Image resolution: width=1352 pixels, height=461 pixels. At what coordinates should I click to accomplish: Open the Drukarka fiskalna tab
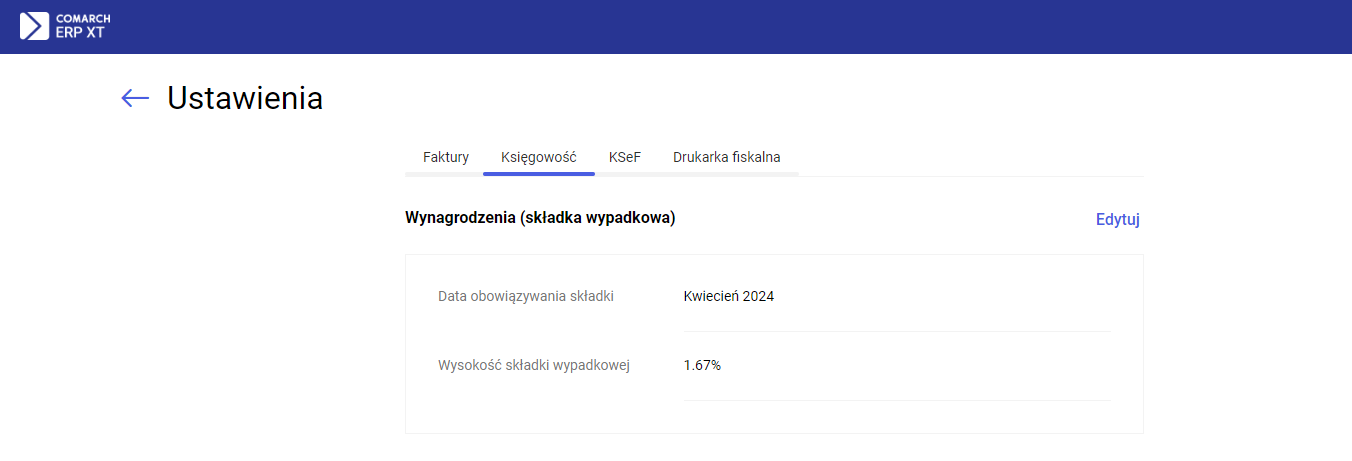coord(726,157)
